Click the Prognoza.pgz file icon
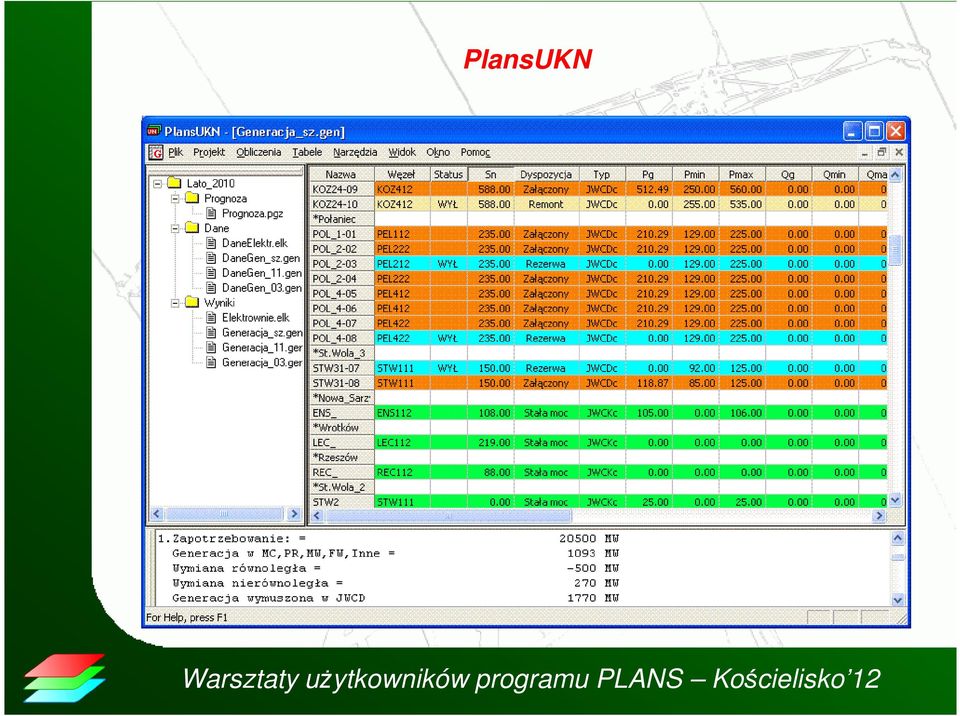The height and width of the screenshot is (716, 960). (x=211, y=213)
